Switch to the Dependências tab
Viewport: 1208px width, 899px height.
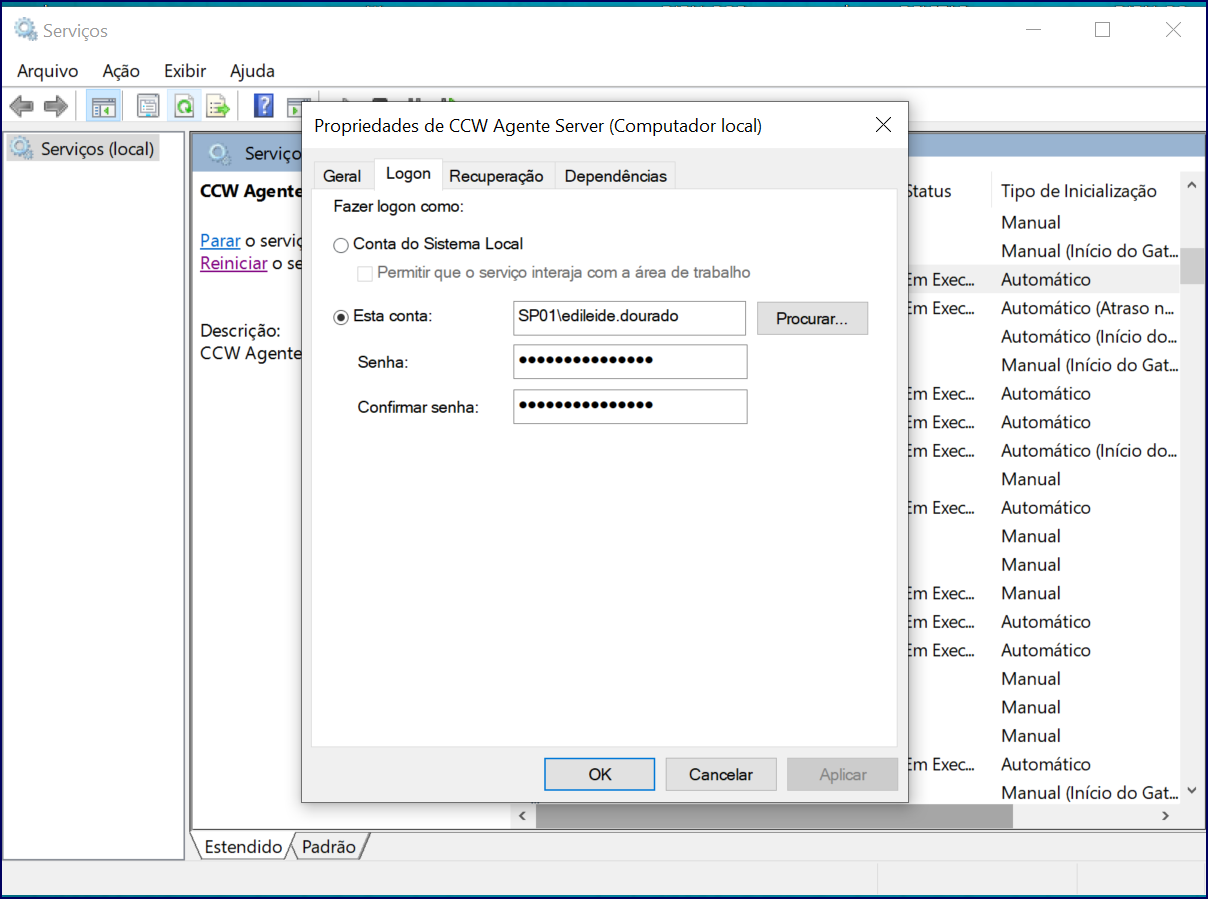pyautogui.click(x=615, y=176)
